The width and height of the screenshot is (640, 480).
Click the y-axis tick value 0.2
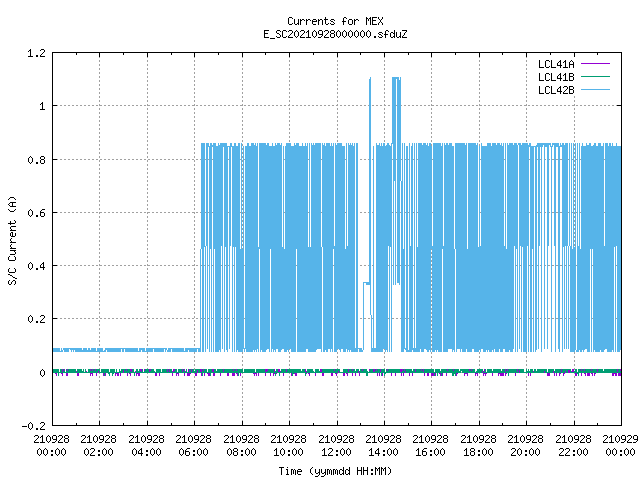click(36, 319)
